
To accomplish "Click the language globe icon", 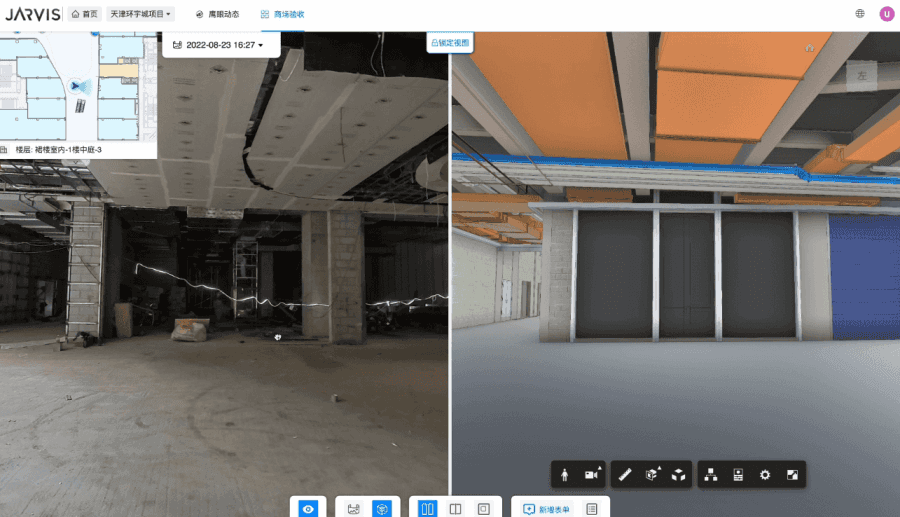I will (x=860, y=14).
